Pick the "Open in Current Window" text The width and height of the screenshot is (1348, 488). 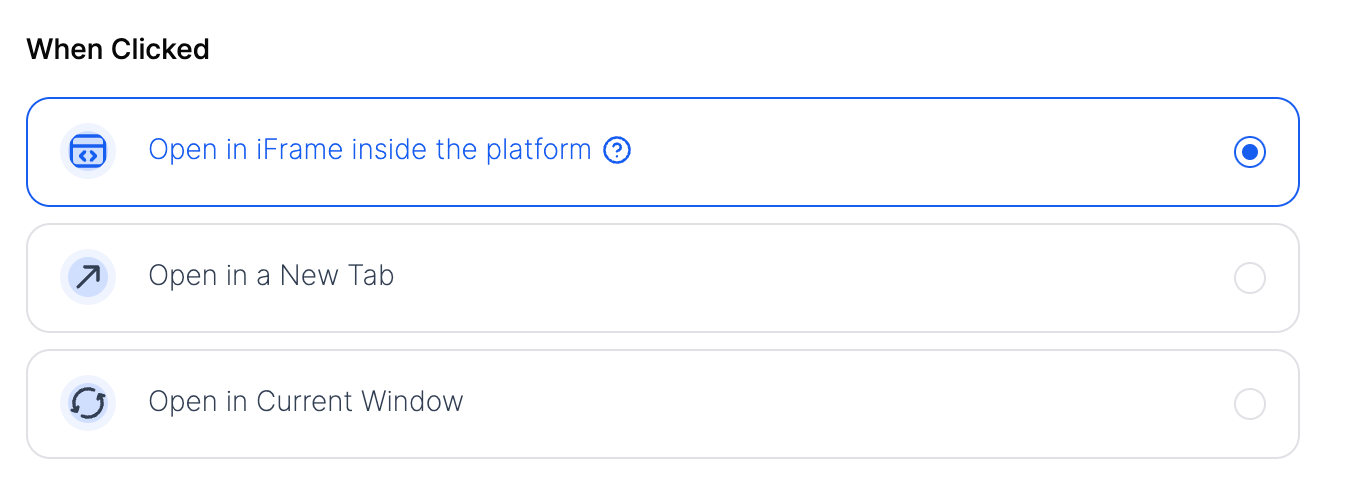306,402
